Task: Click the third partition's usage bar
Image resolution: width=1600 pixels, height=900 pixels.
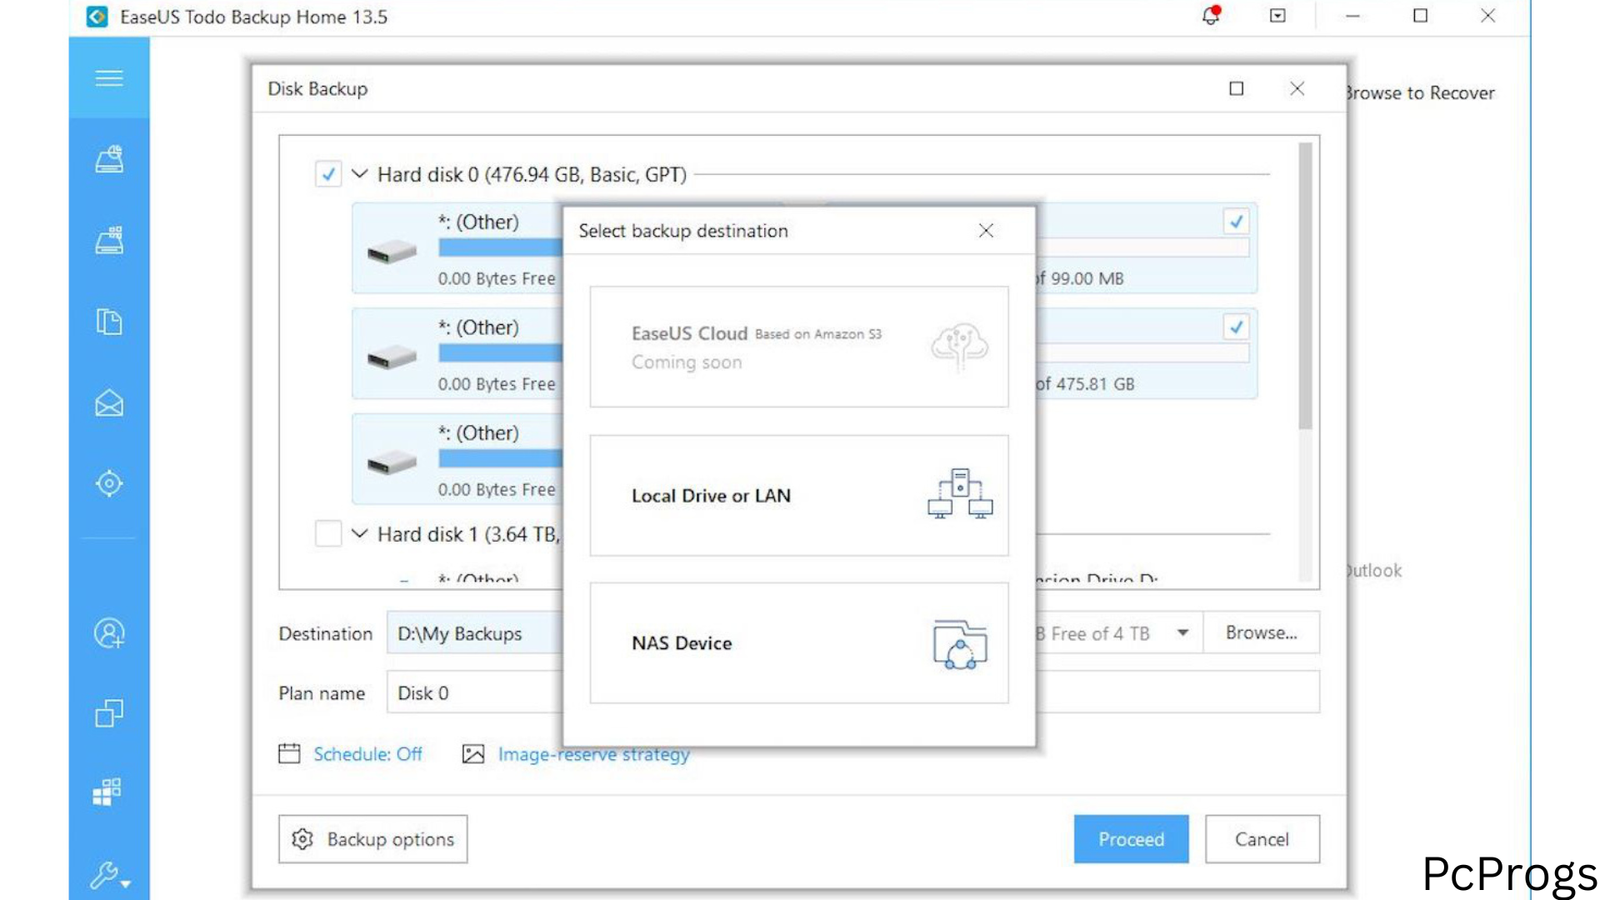Action: [500, 459]
